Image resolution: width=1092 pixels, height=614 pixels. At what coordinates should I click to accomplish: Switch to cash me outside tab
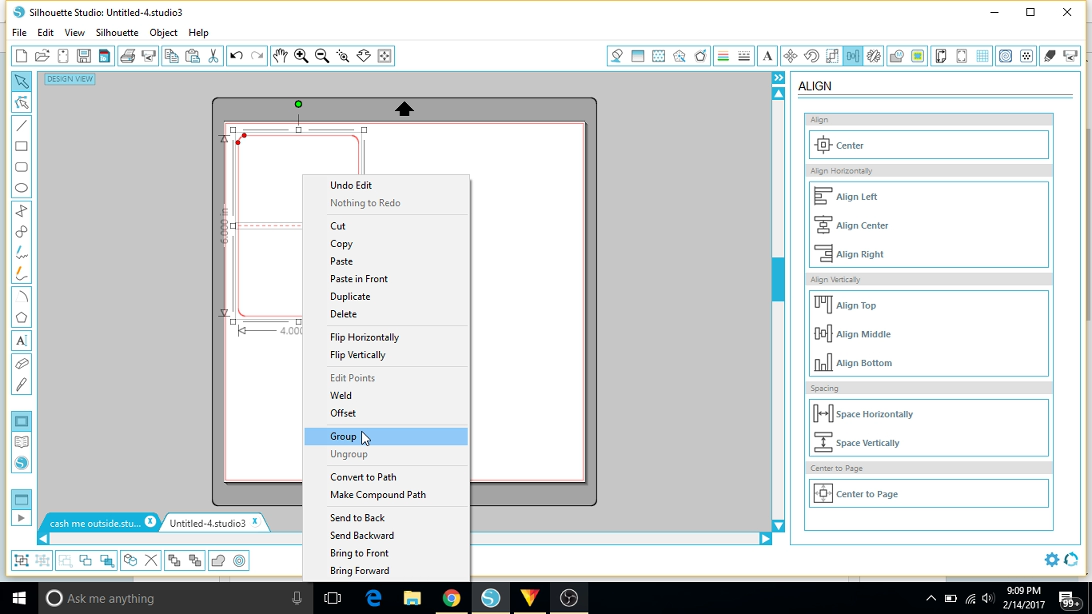pos(95,523)
